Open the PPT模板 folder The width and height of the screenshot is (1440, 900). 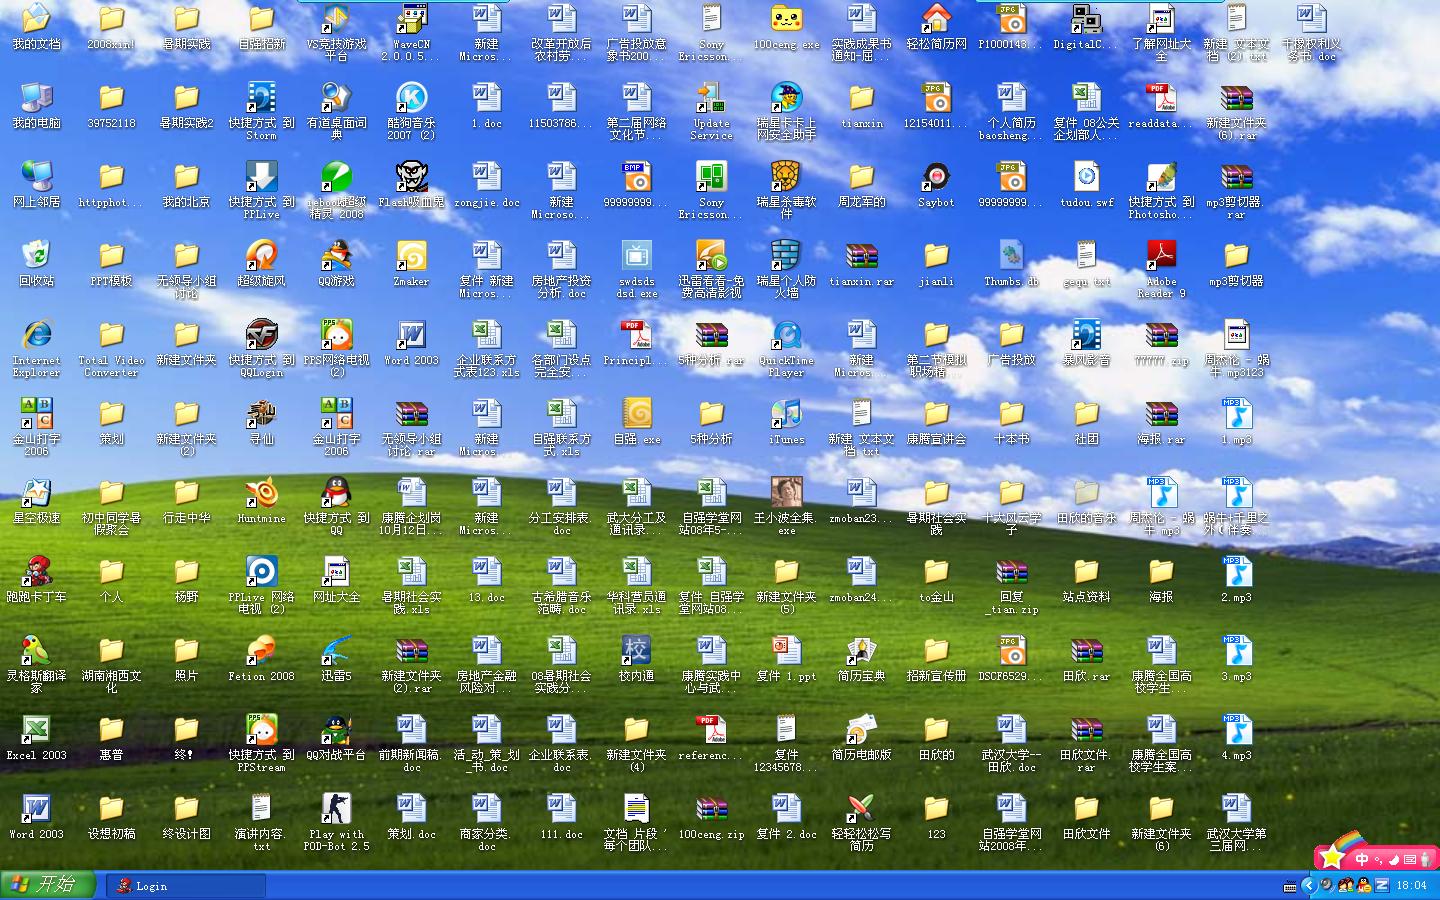[x=111, y=263]
